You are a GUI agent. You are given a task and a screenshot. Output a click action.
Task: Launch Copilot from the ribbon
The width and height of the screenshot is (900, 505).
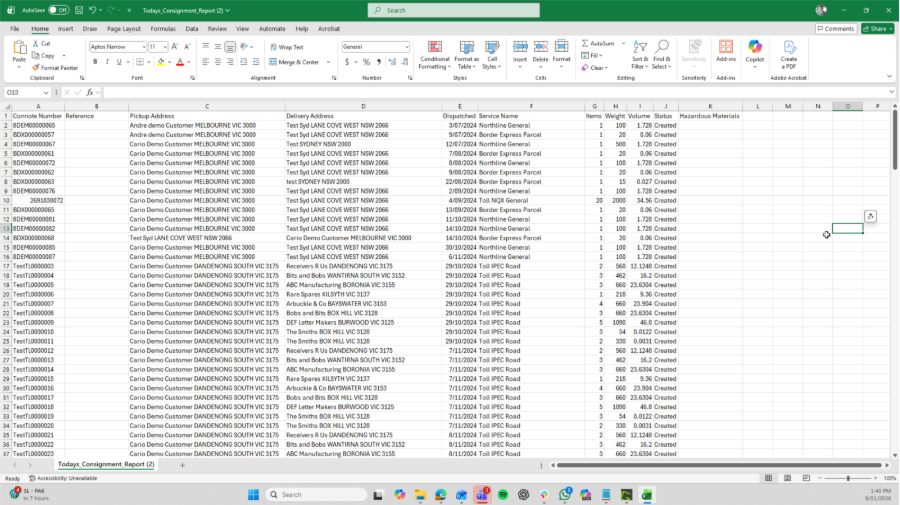tap(754, 52)
